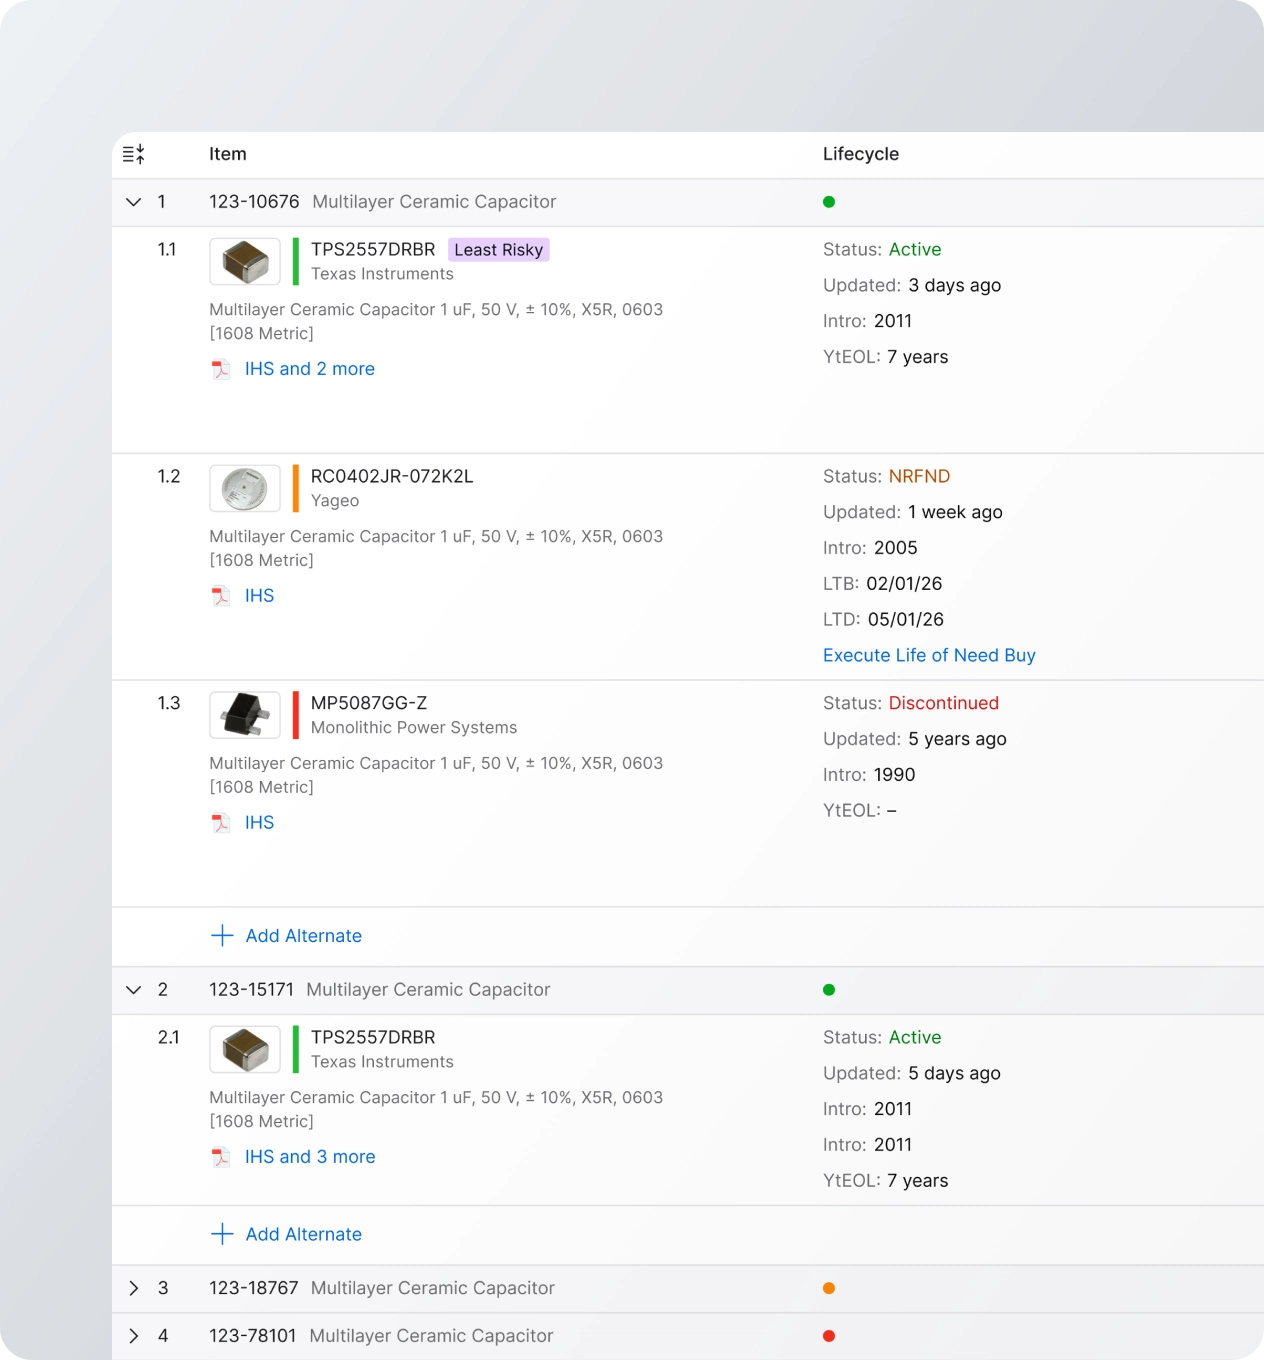Click 'Updated: 5 years ago' text
The image size is (1264, 1360).
pyautogui.click(x=915, y=740)
